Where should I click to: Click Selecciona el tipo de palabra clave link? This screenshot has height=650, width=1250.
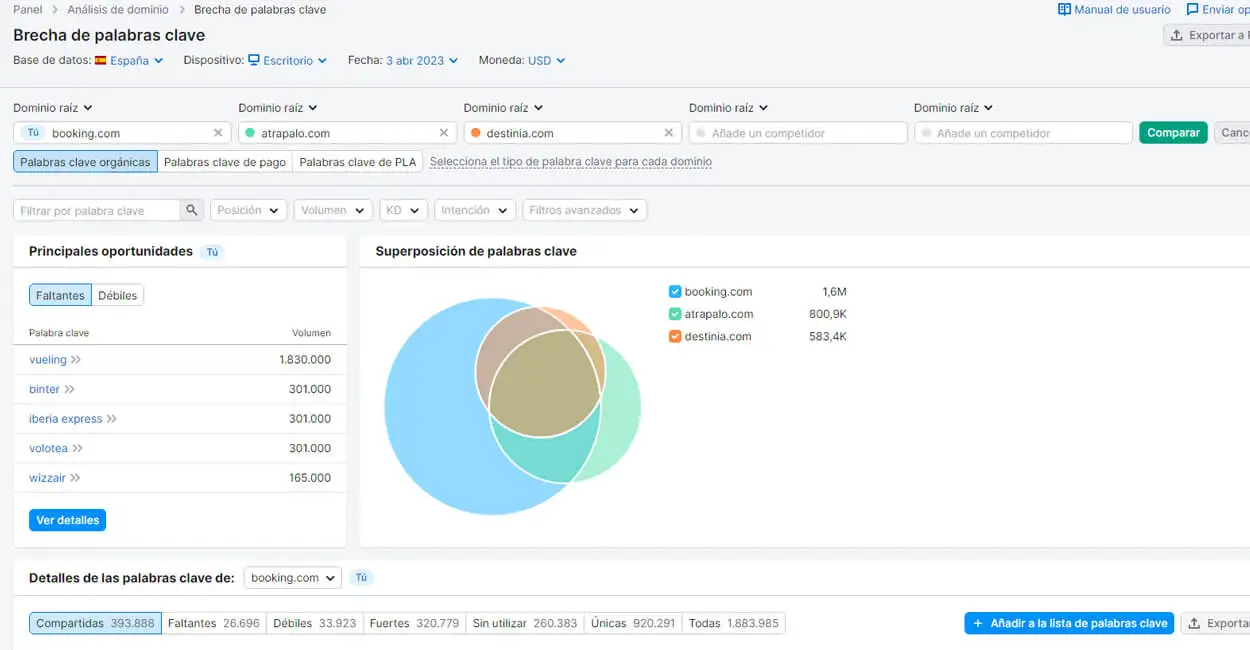[571, 162]
